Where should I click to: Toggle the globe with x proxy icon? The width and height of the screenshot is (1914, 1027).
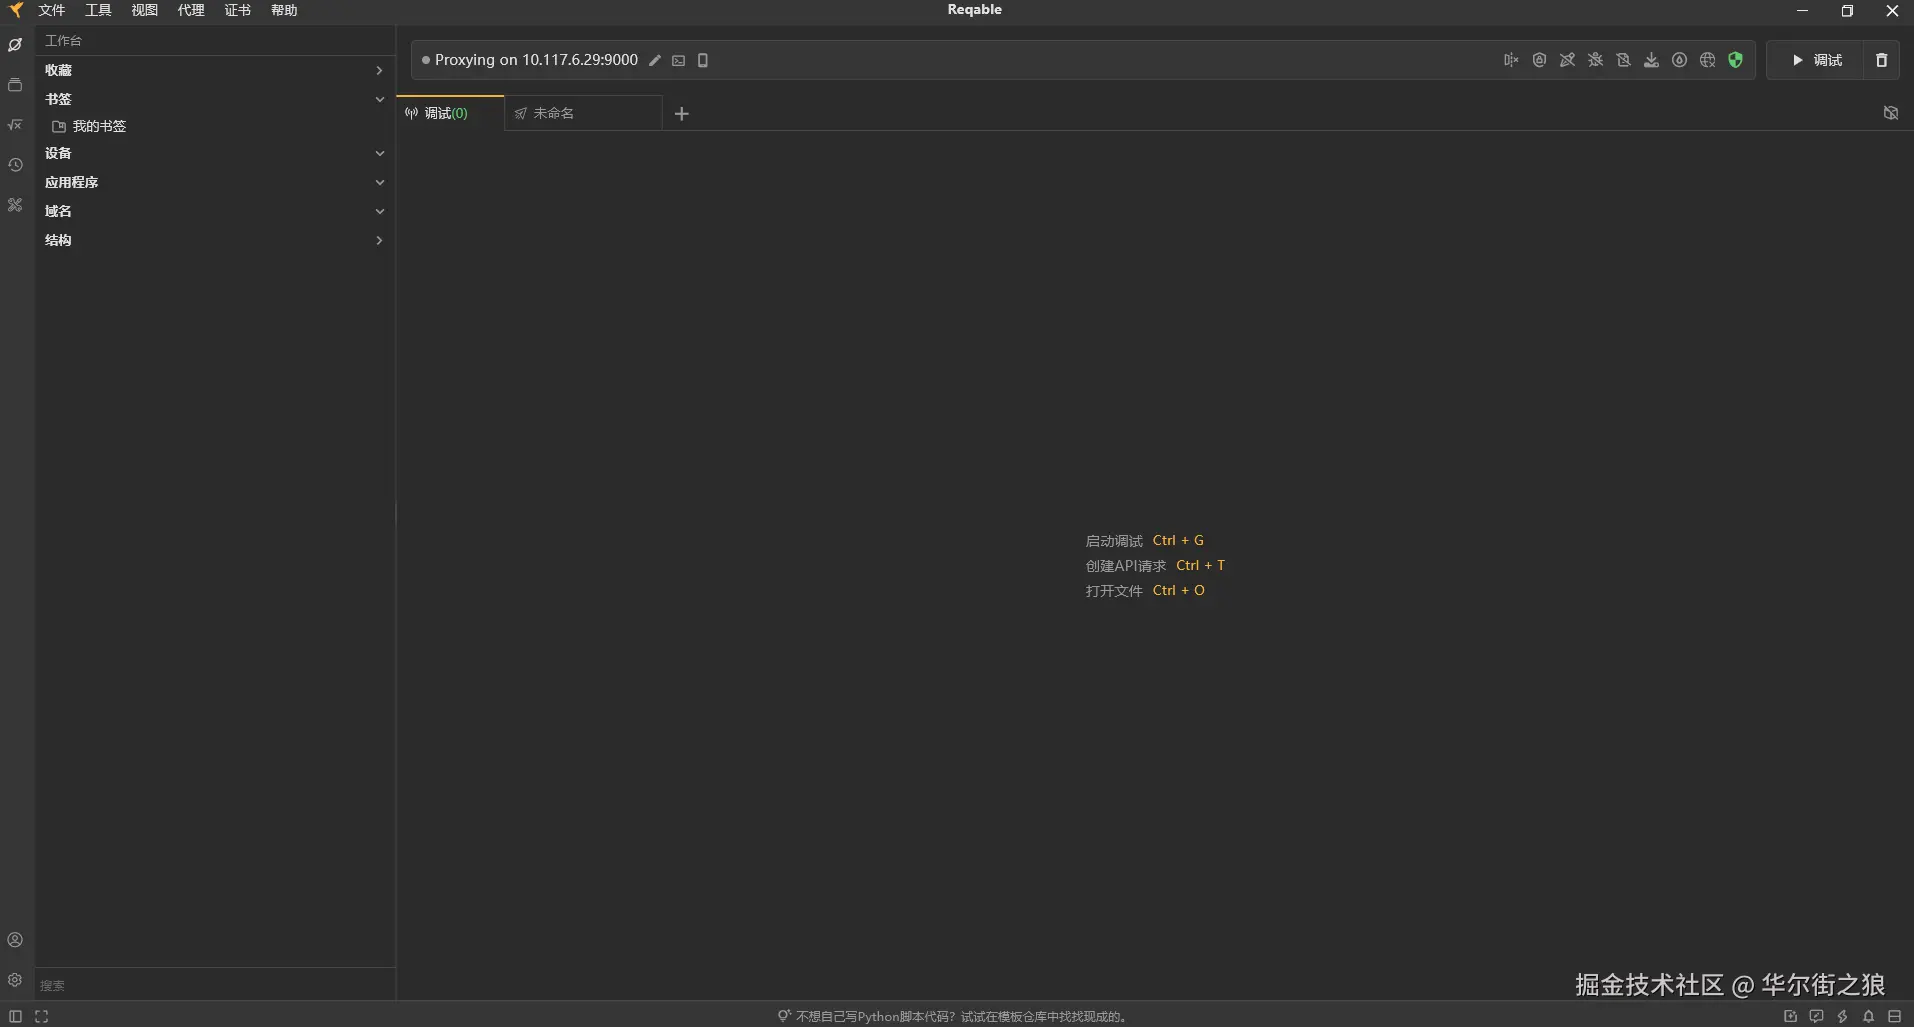tap(1707, 60)
